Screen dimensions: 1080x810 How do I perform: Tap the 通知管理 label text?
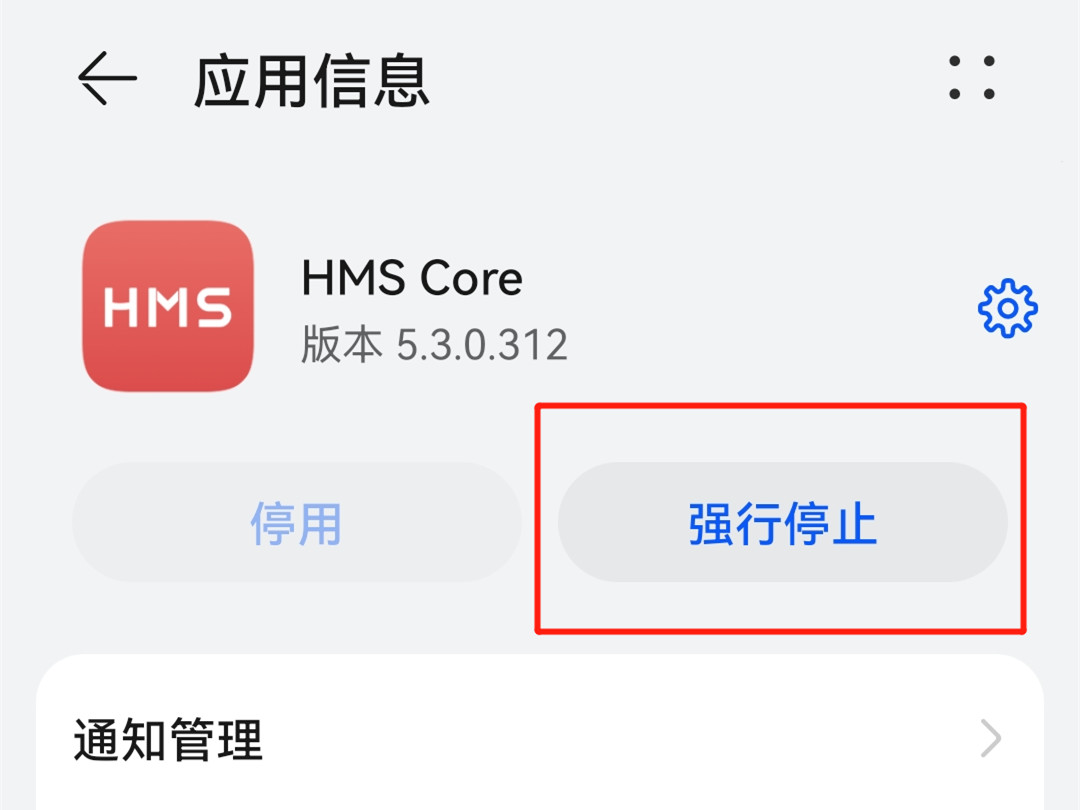pos(168,739)
